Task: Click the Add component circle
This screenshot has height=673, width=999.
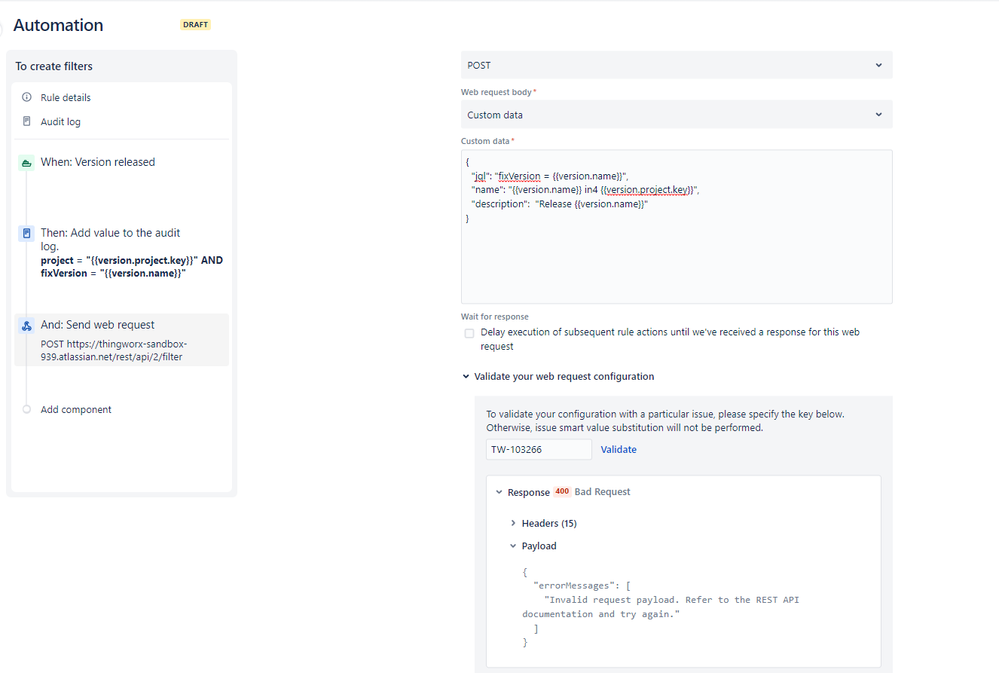Action: (27, 409)
